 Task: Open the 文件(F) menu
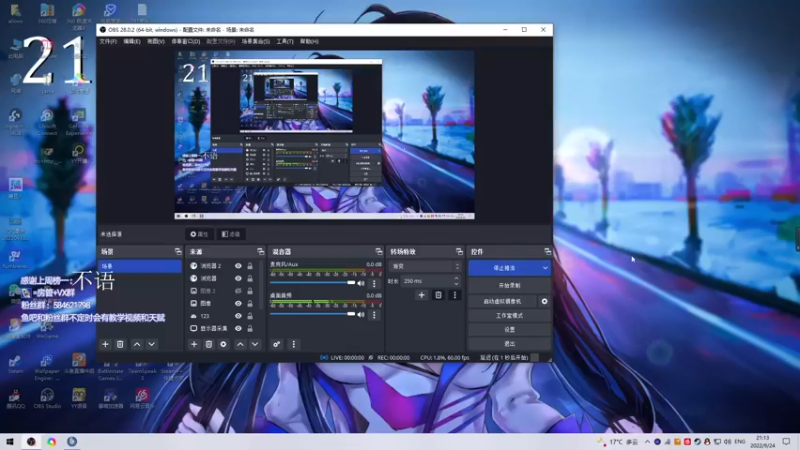(108, 41)
